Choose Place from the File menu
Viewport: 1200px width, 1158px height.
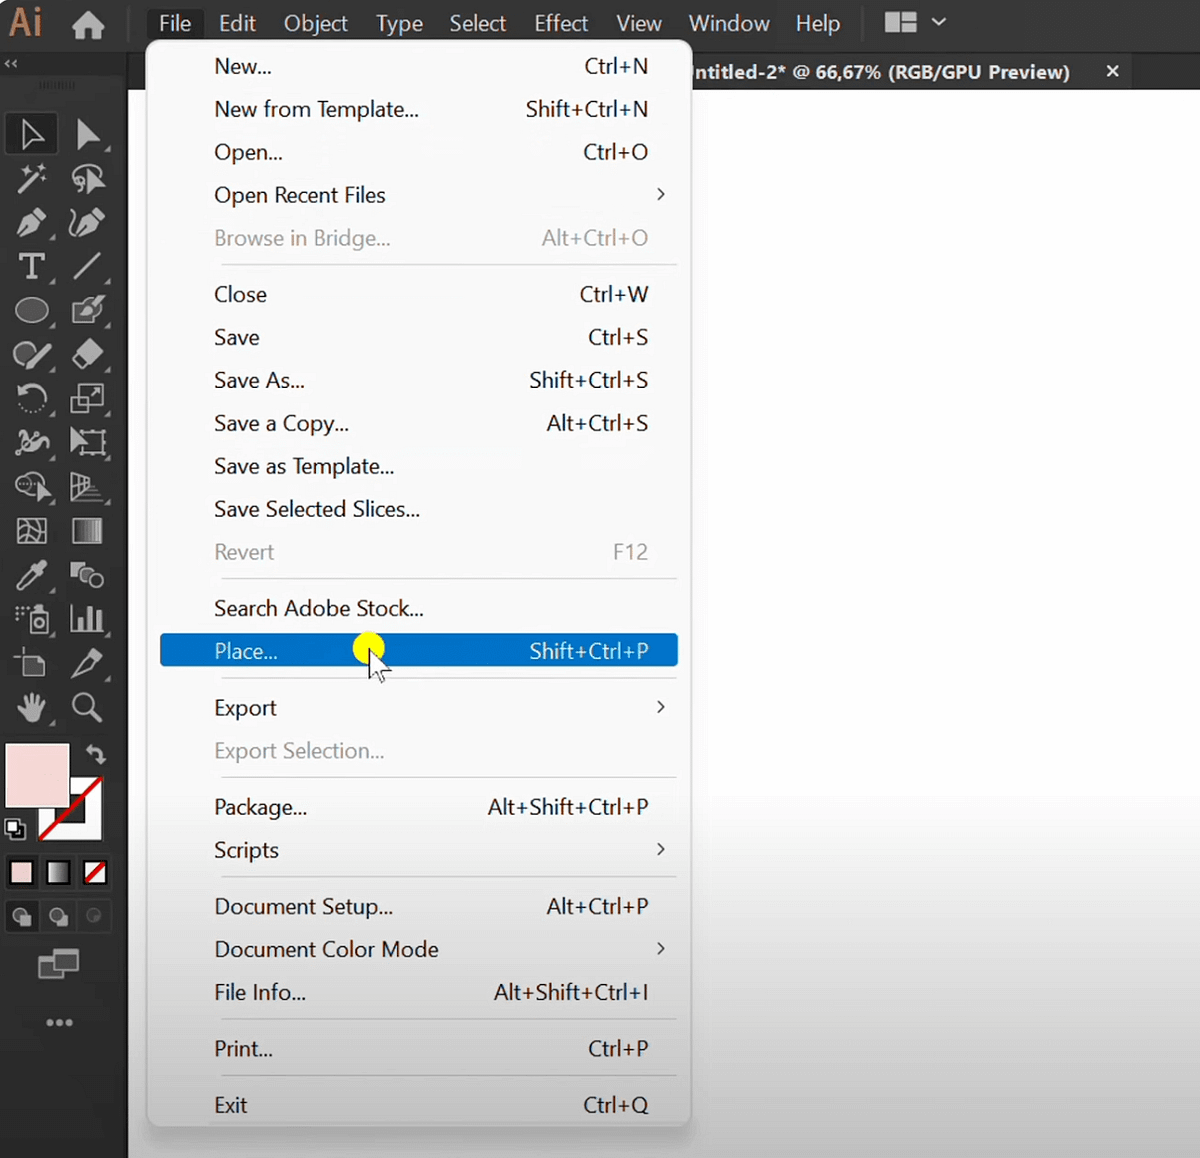click(x=418, y=650)
